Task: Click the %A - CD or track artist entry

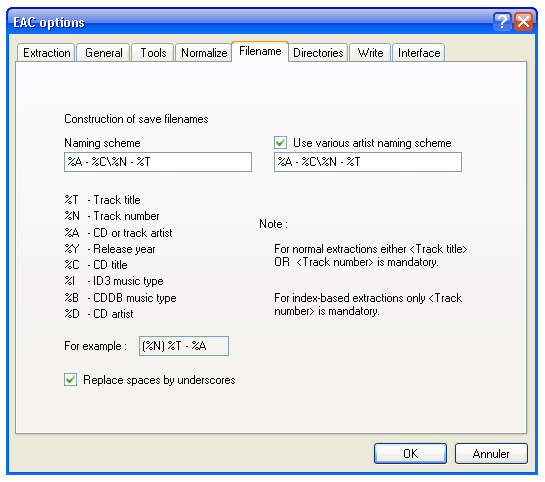Action: tap(118, 232)
